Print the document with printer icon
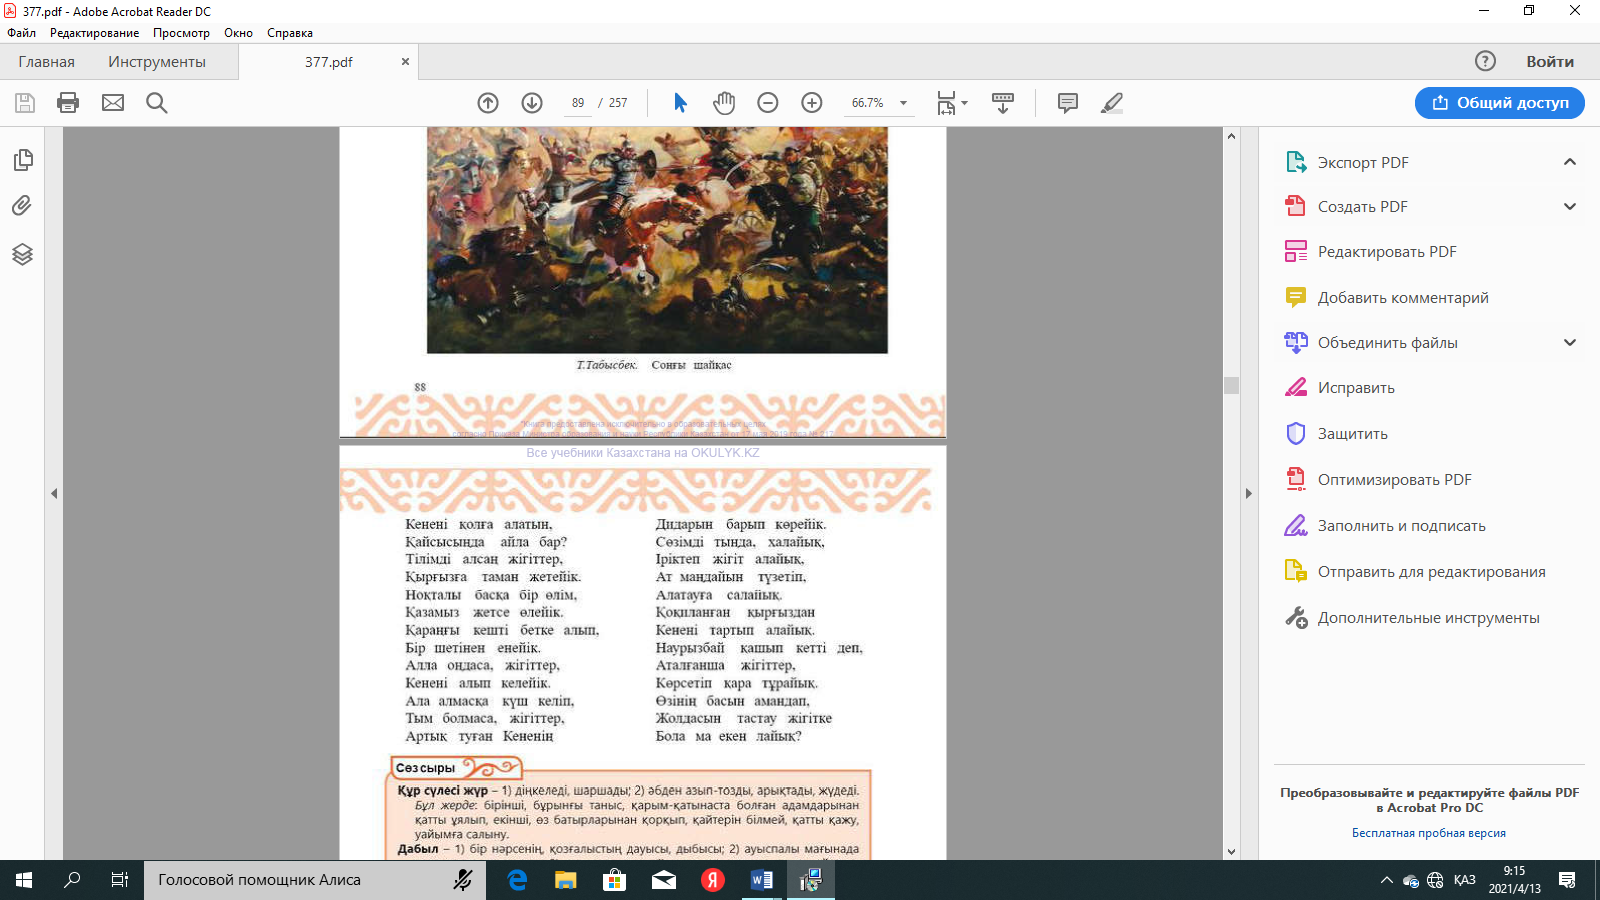The image size is (1600, 900). 68,103
